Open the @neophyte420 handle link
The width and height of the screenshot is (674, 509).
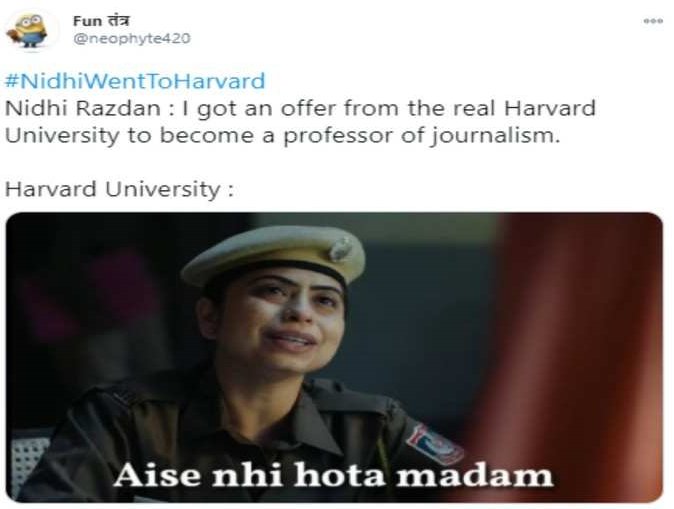[132, 38]
